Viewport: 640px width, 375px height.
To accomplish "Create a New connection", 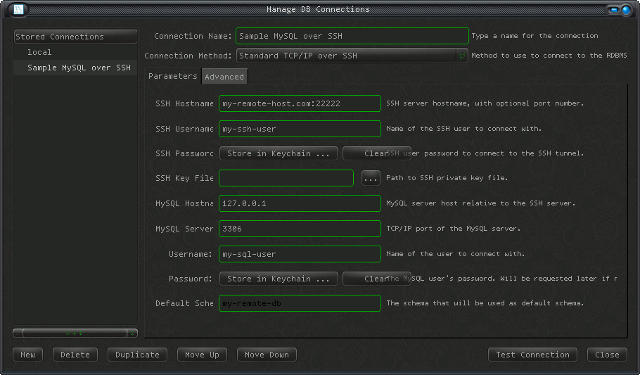I will point(28,355).
